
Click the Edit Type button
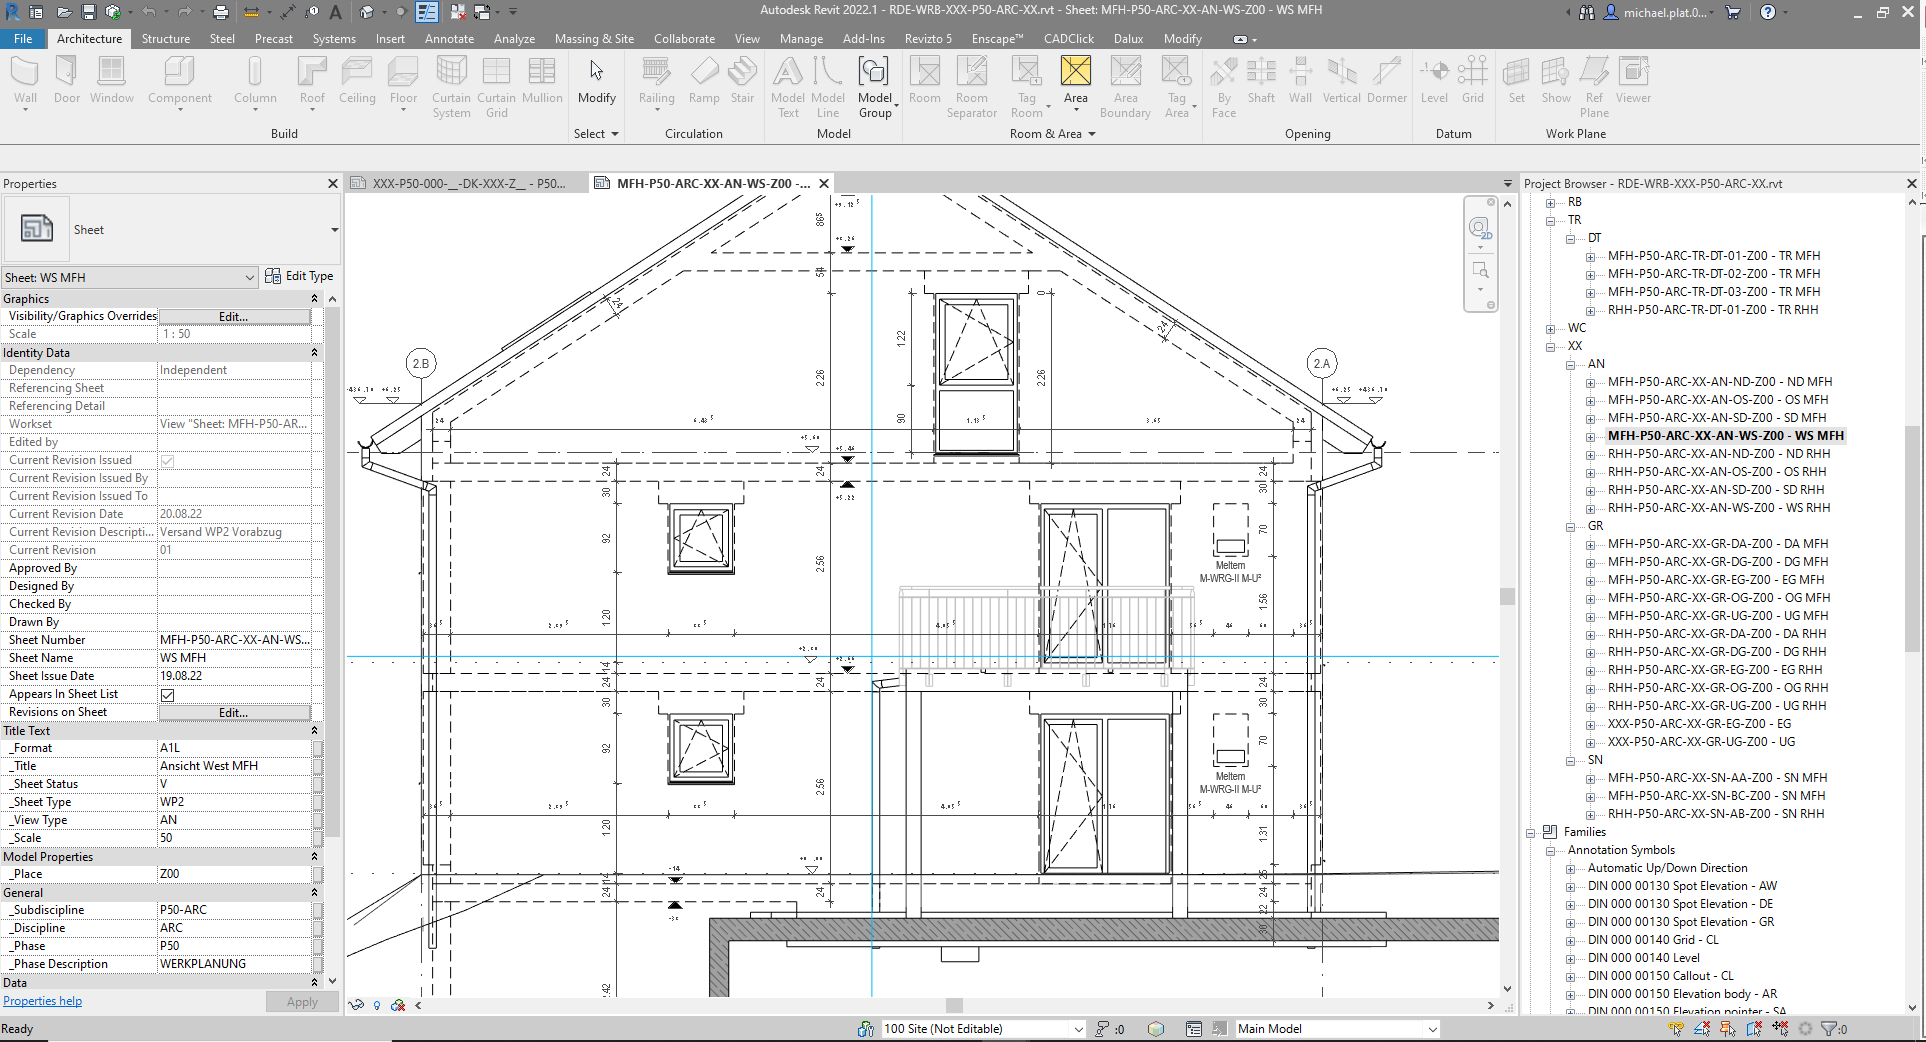pos(300,276)
